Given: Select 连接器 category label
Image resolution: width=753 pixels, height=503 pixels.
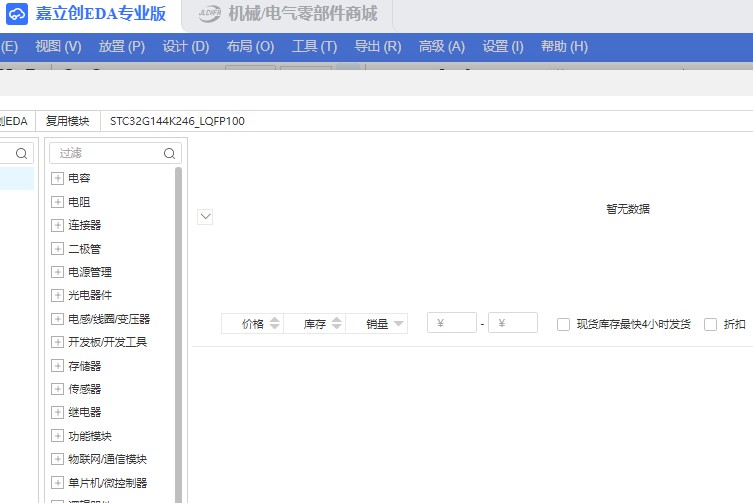Looking at the screenshot, I should (x=85, y=225).
